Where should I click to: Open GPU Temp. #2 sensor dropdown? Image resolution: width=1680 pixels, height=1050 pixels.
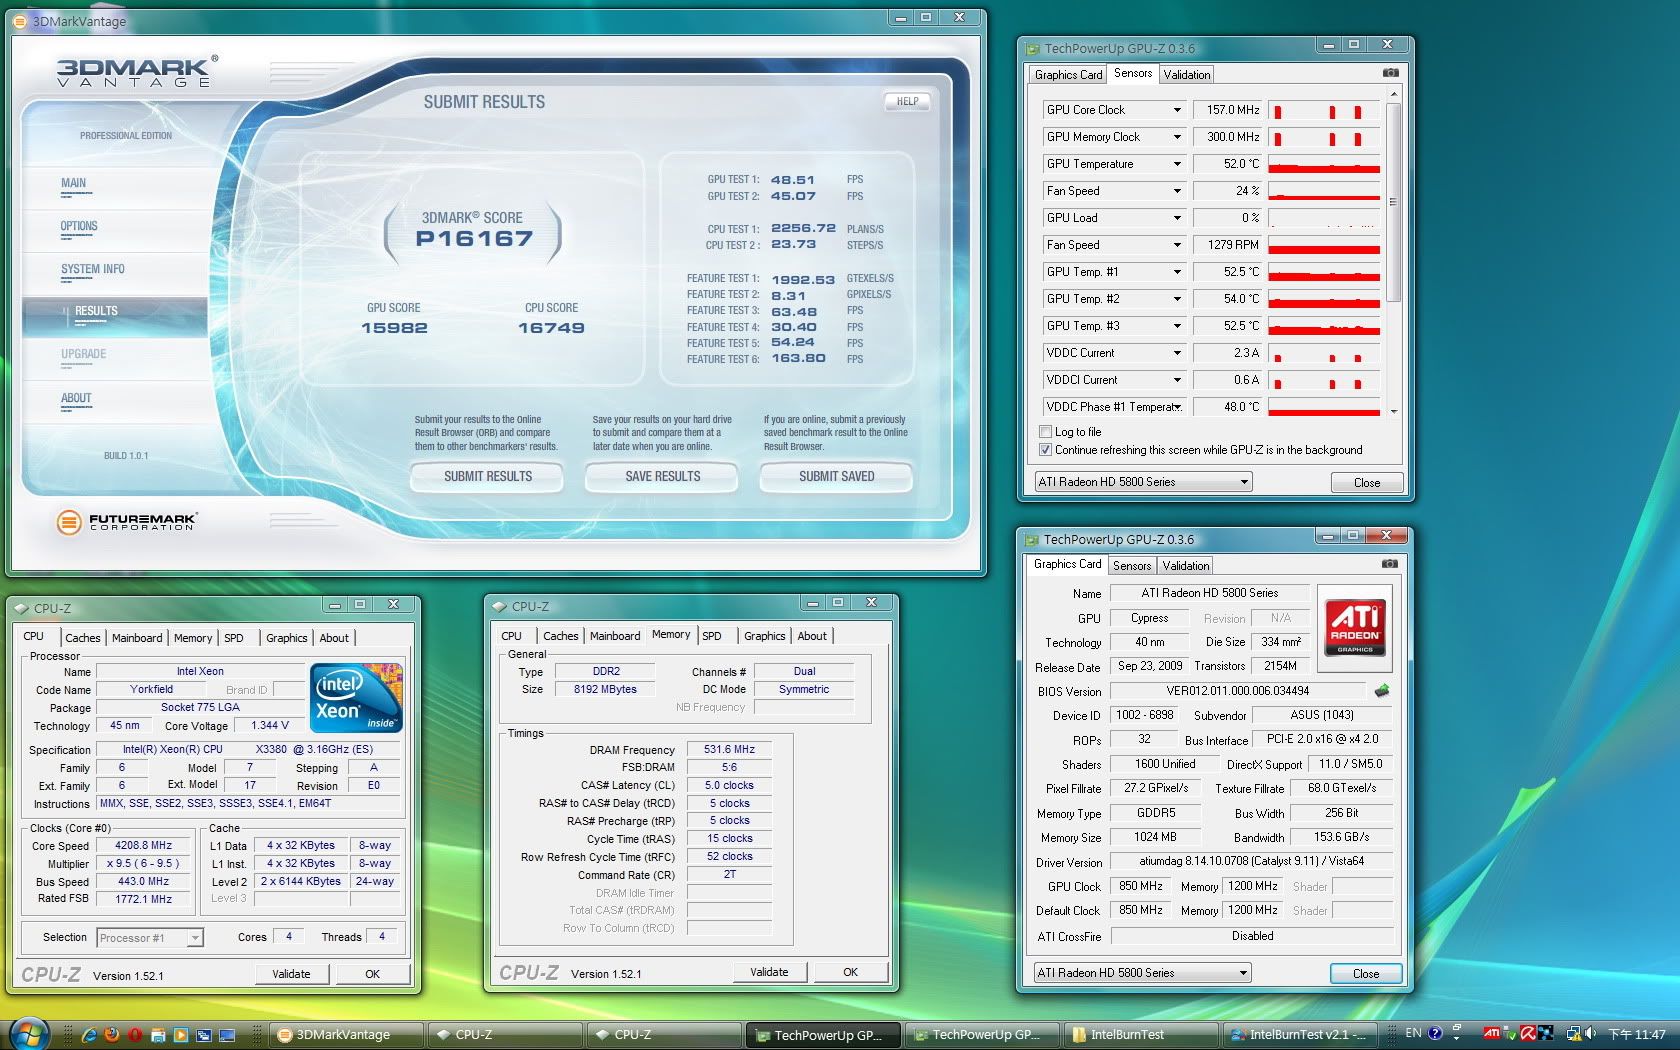click(x=1177, y=299)
